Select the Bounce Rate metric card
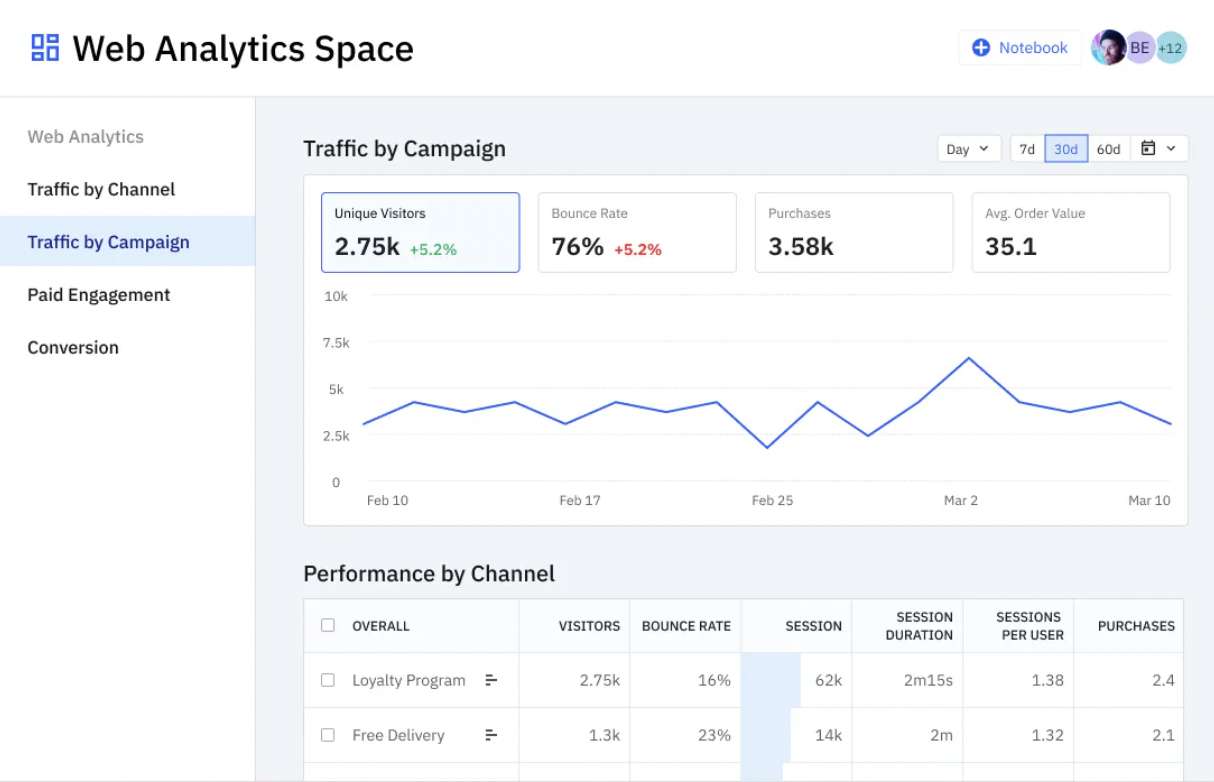This screenshot has width=1214, height=782. 637,232
